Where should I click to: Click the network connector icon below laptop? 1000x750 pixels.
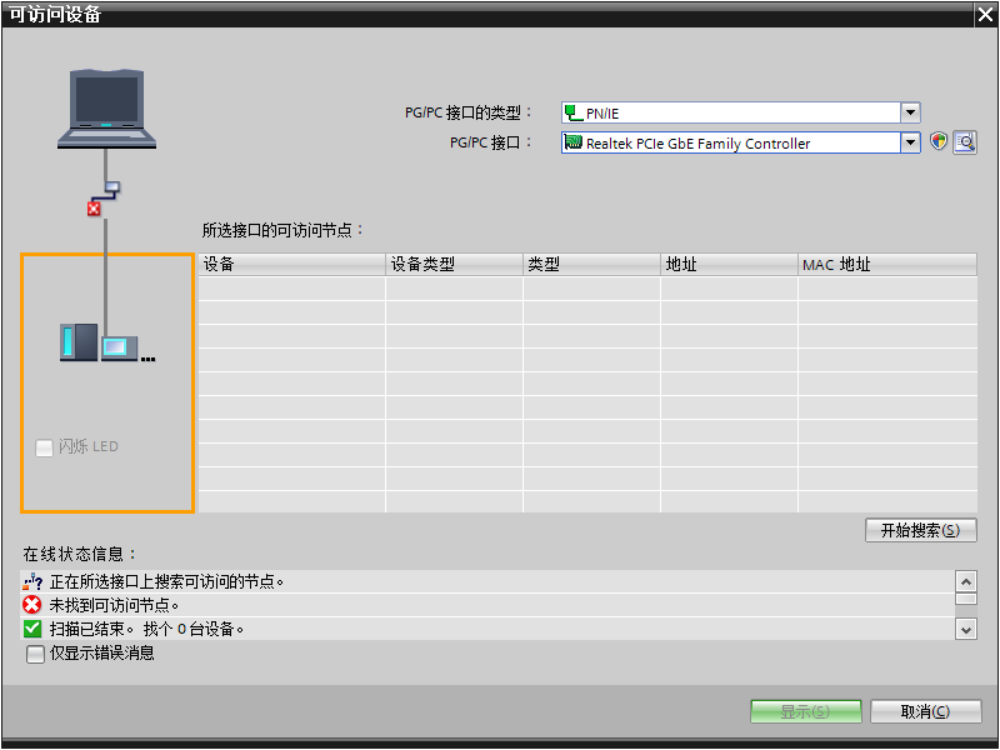coord(112,188)
